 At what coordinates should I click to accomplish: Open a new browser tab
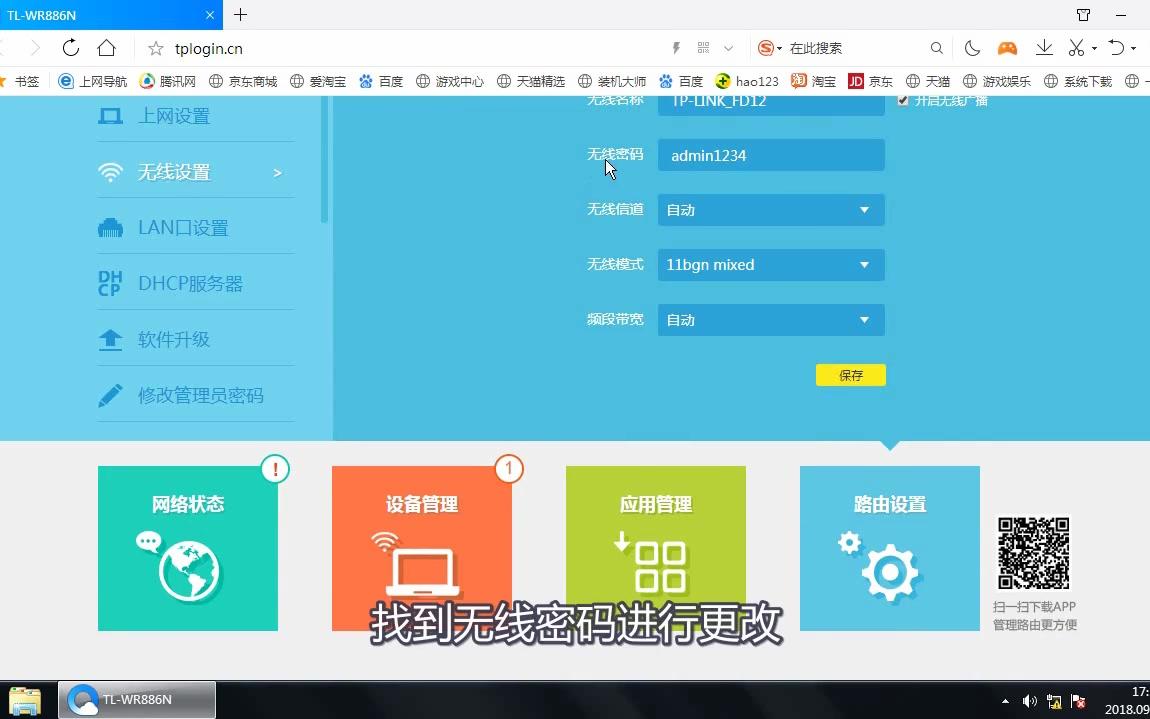click(240, 15)
